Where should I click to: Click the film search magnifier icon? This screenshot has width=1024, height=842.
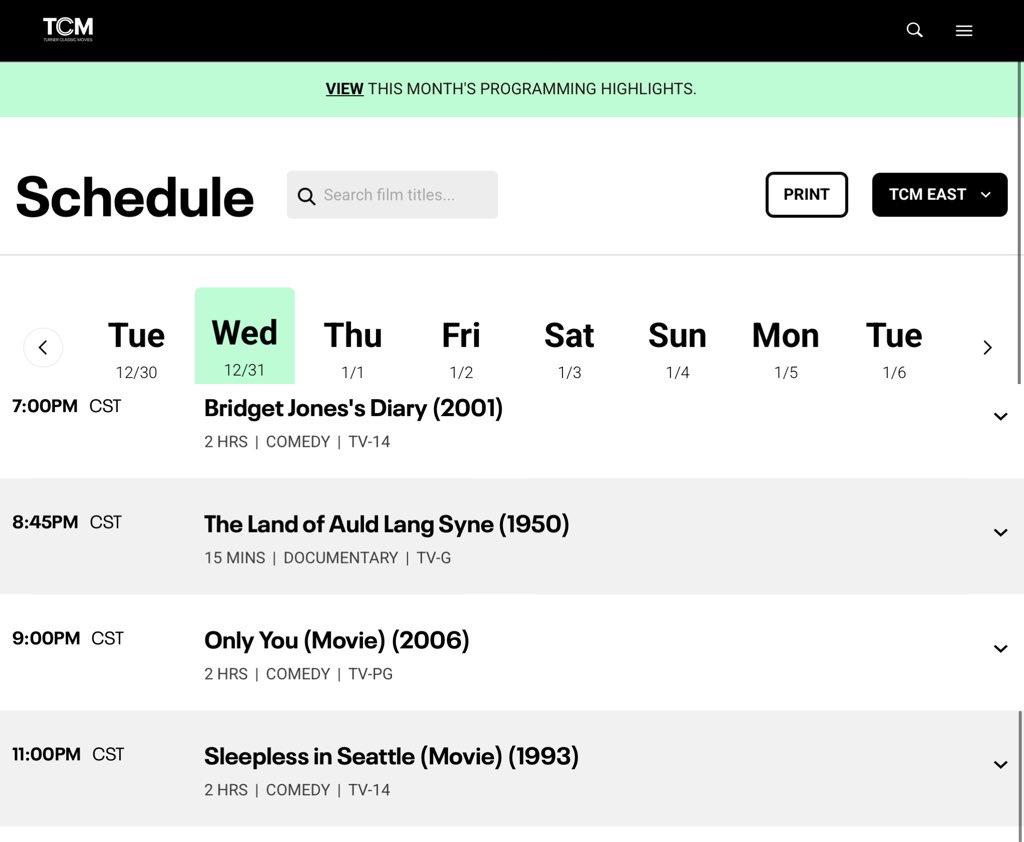click(x=307, y=196)
